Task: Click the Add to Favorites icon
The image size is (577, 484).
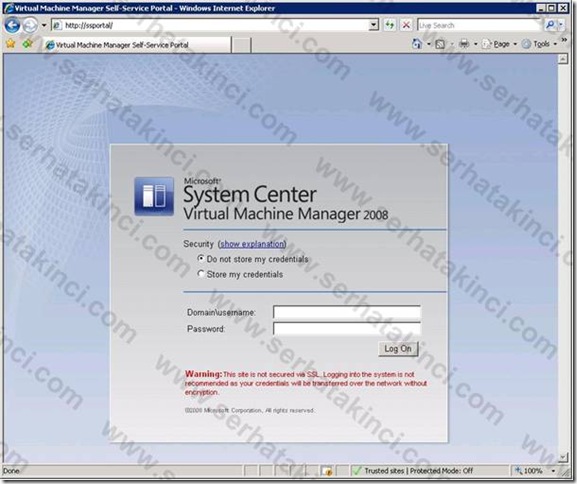Action: click(x=28, y=44)
